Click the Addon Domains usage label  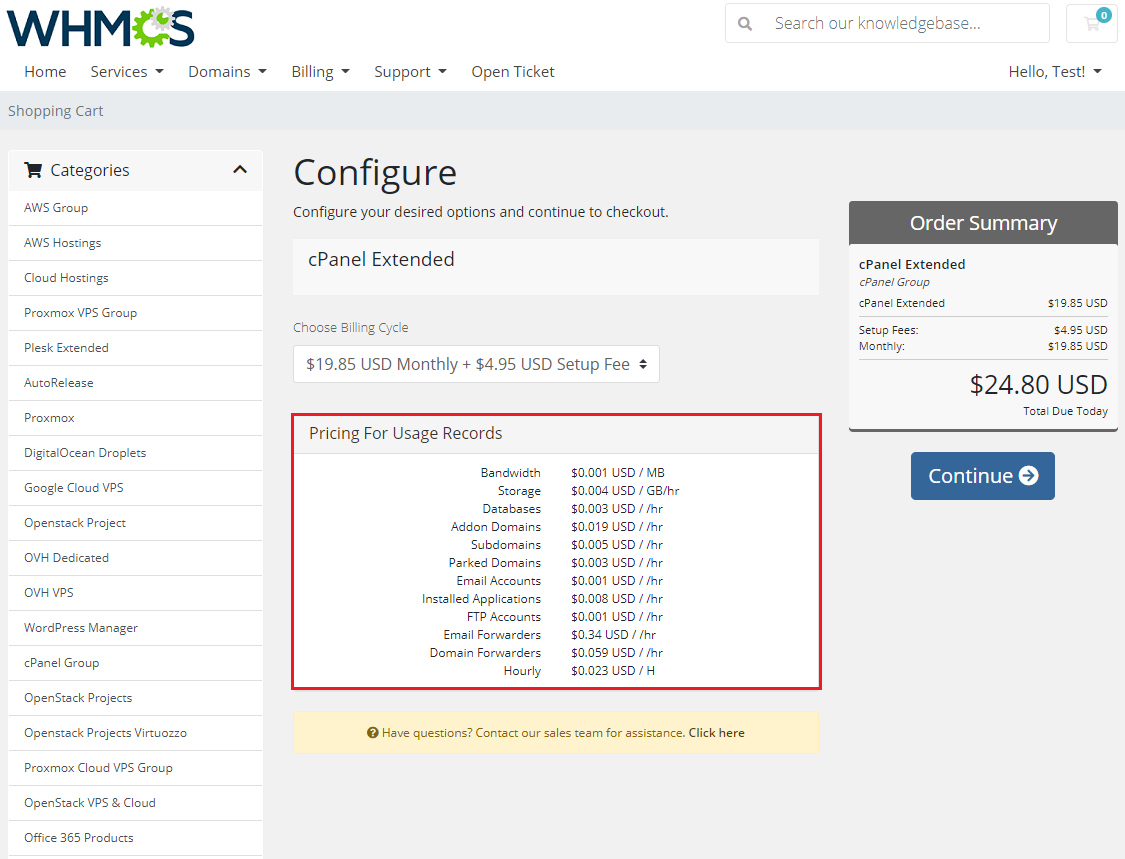coord(496,527)
